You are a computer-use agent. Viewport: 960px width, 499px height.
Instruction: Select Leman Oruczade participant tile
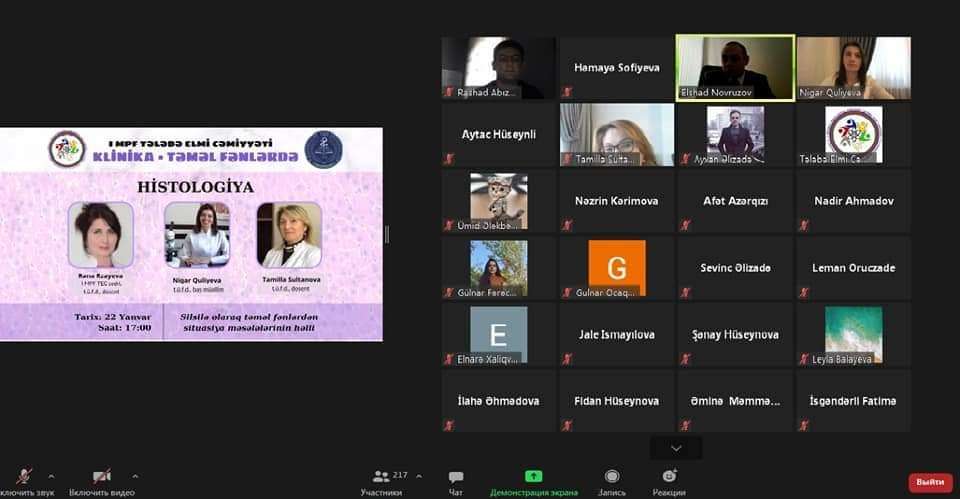[x=853, y=268]
